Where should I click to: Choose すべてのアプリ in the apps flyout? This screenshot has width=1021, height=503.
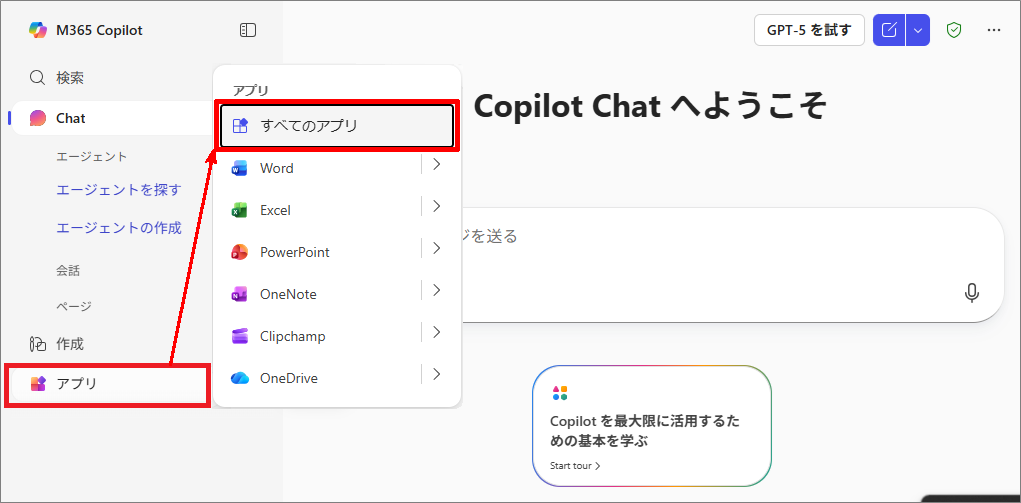308,126
